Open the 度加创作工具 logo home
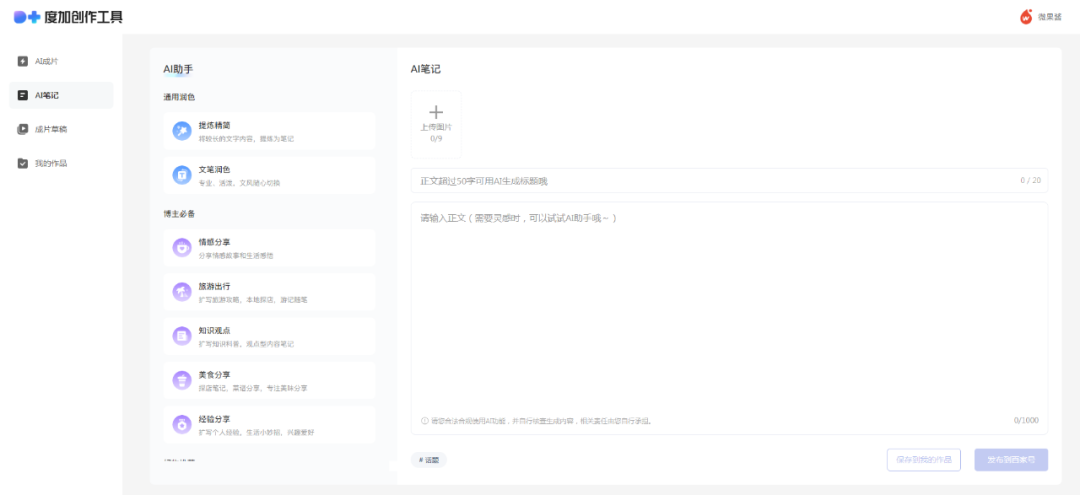Image resolution: width=1080 pixels, height=495 pixels. point(68,16)
